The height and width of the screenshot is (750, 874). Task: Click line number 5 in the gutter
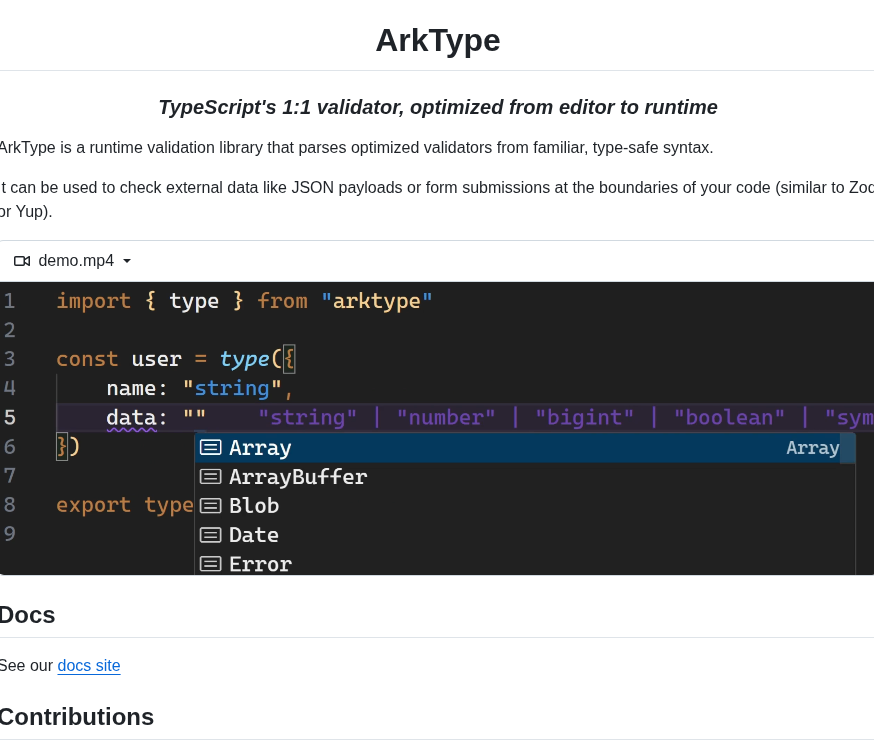coord(9,418)
